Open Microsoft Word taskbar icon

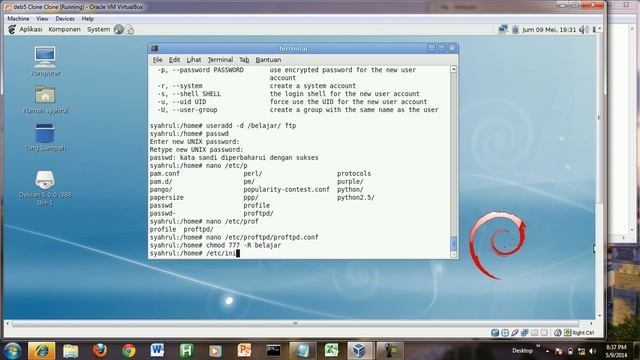point(158,351)
